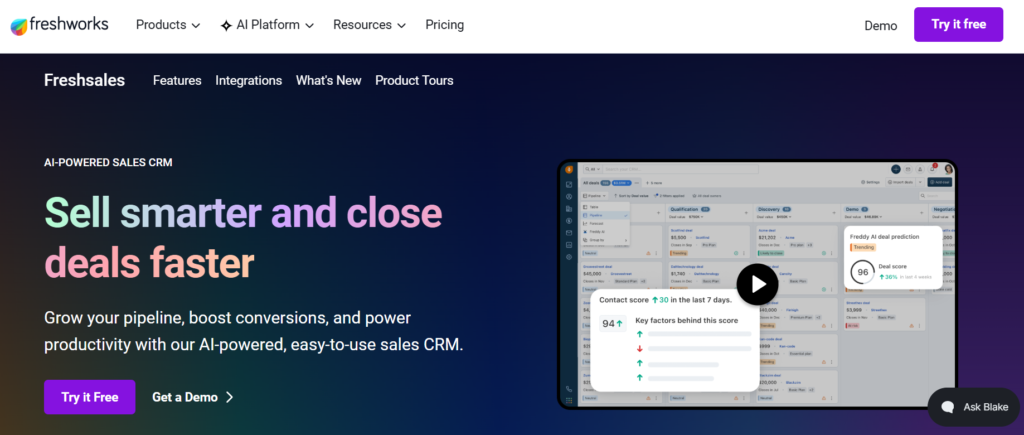This screenshot has width=1024, height=435.
Task: Click the Freshsales product name link
Action: pyautogui.click(x=84, y=80)
